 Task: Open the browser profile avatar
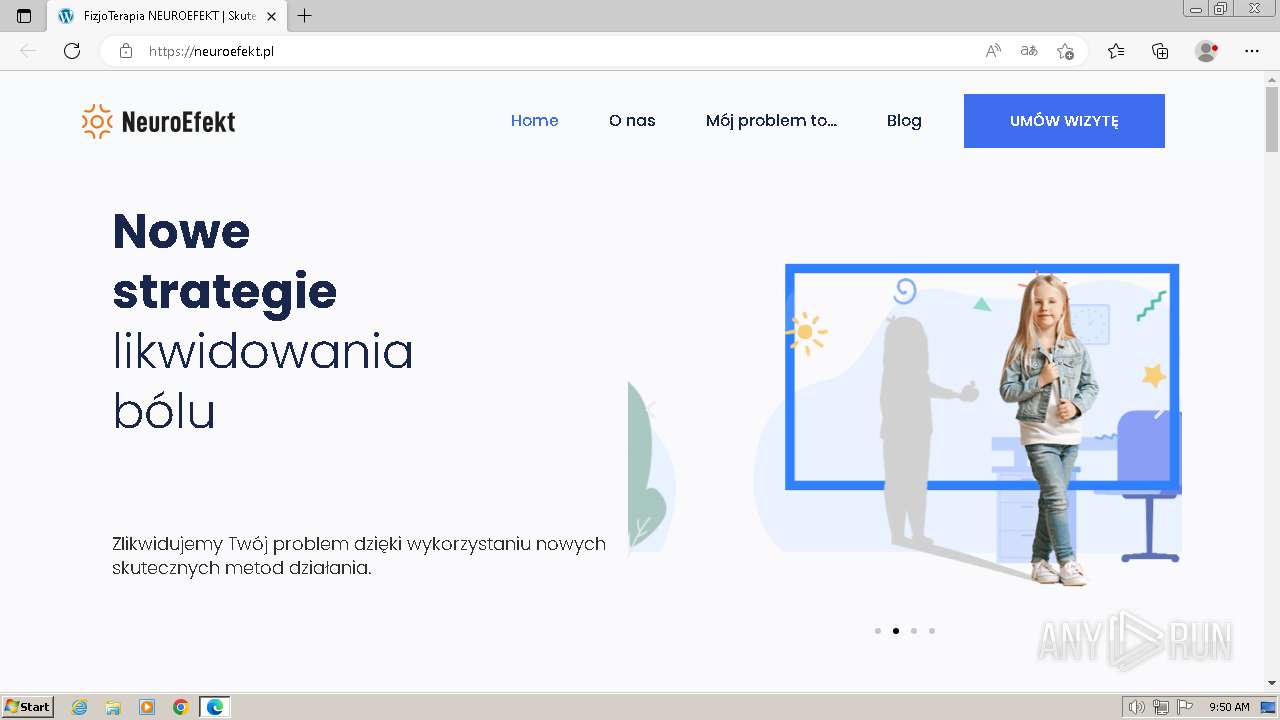click(1207, 51)
